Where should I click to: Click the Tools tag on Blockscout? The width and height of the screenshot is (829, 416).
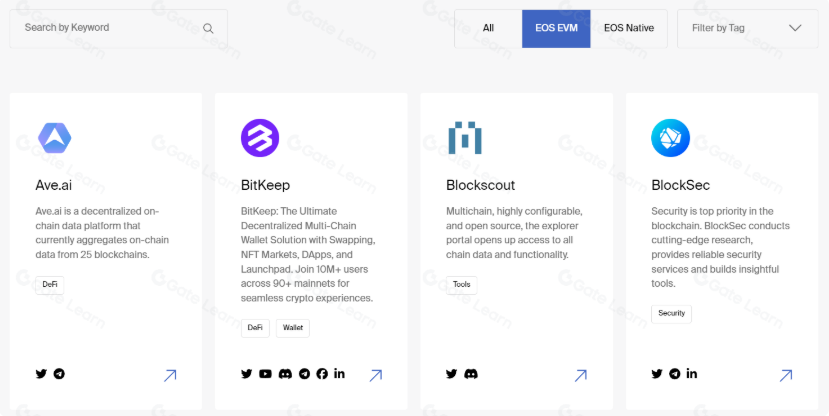pos(461,285)
